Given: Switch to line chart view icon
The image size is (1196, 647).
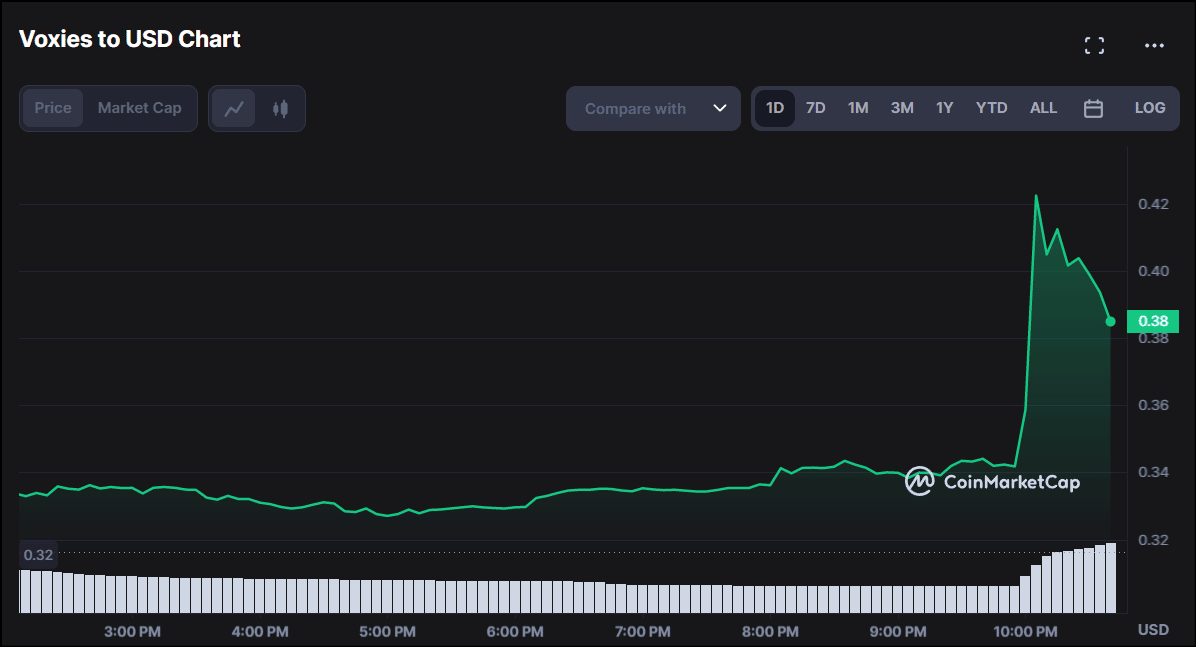Looking at the screenshot, I should pyautogui.click(x=235, y=108).
